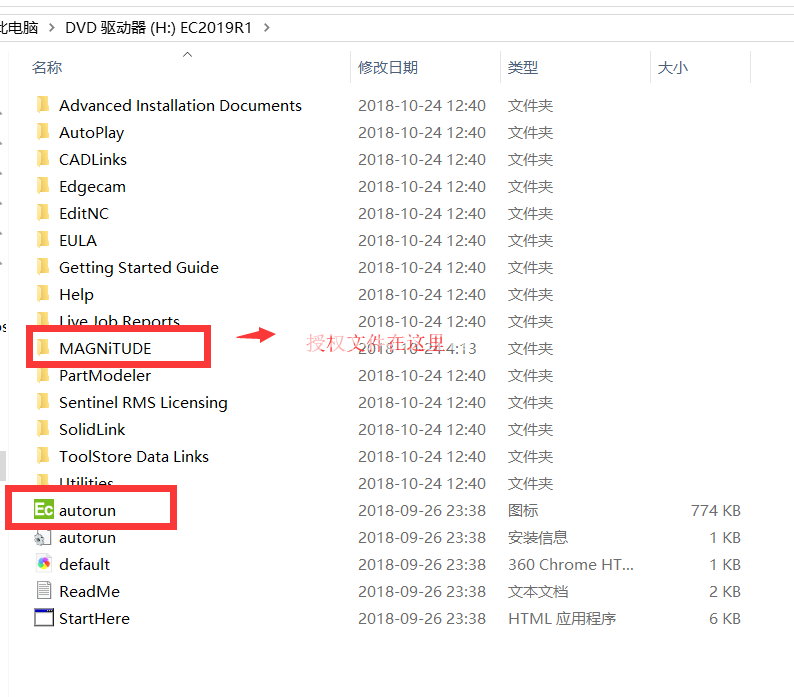Select the EditNC folder icon
Screen dimensions: 794x697
point(44,213)
